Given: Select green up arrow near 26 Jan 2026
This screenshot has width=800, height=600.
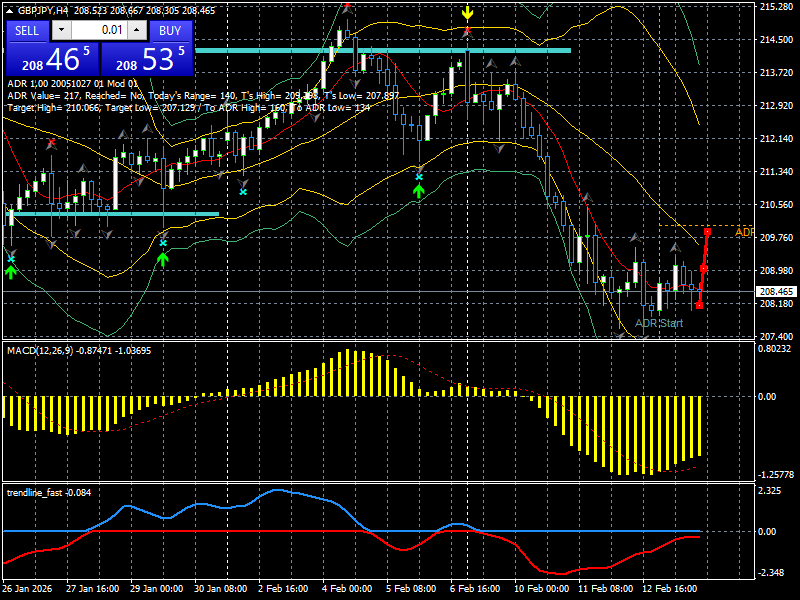Looking at the screenshot, I should 11,271.
